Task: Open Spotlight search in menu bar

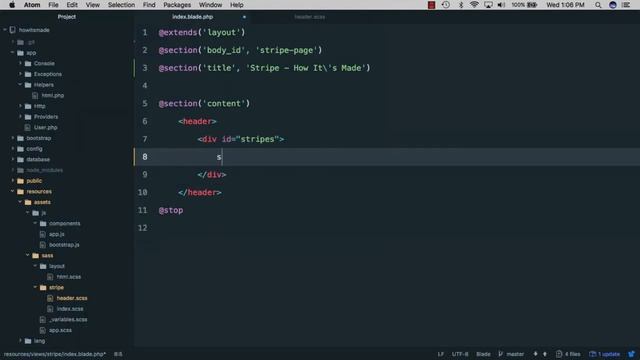Action: (598, 5)
